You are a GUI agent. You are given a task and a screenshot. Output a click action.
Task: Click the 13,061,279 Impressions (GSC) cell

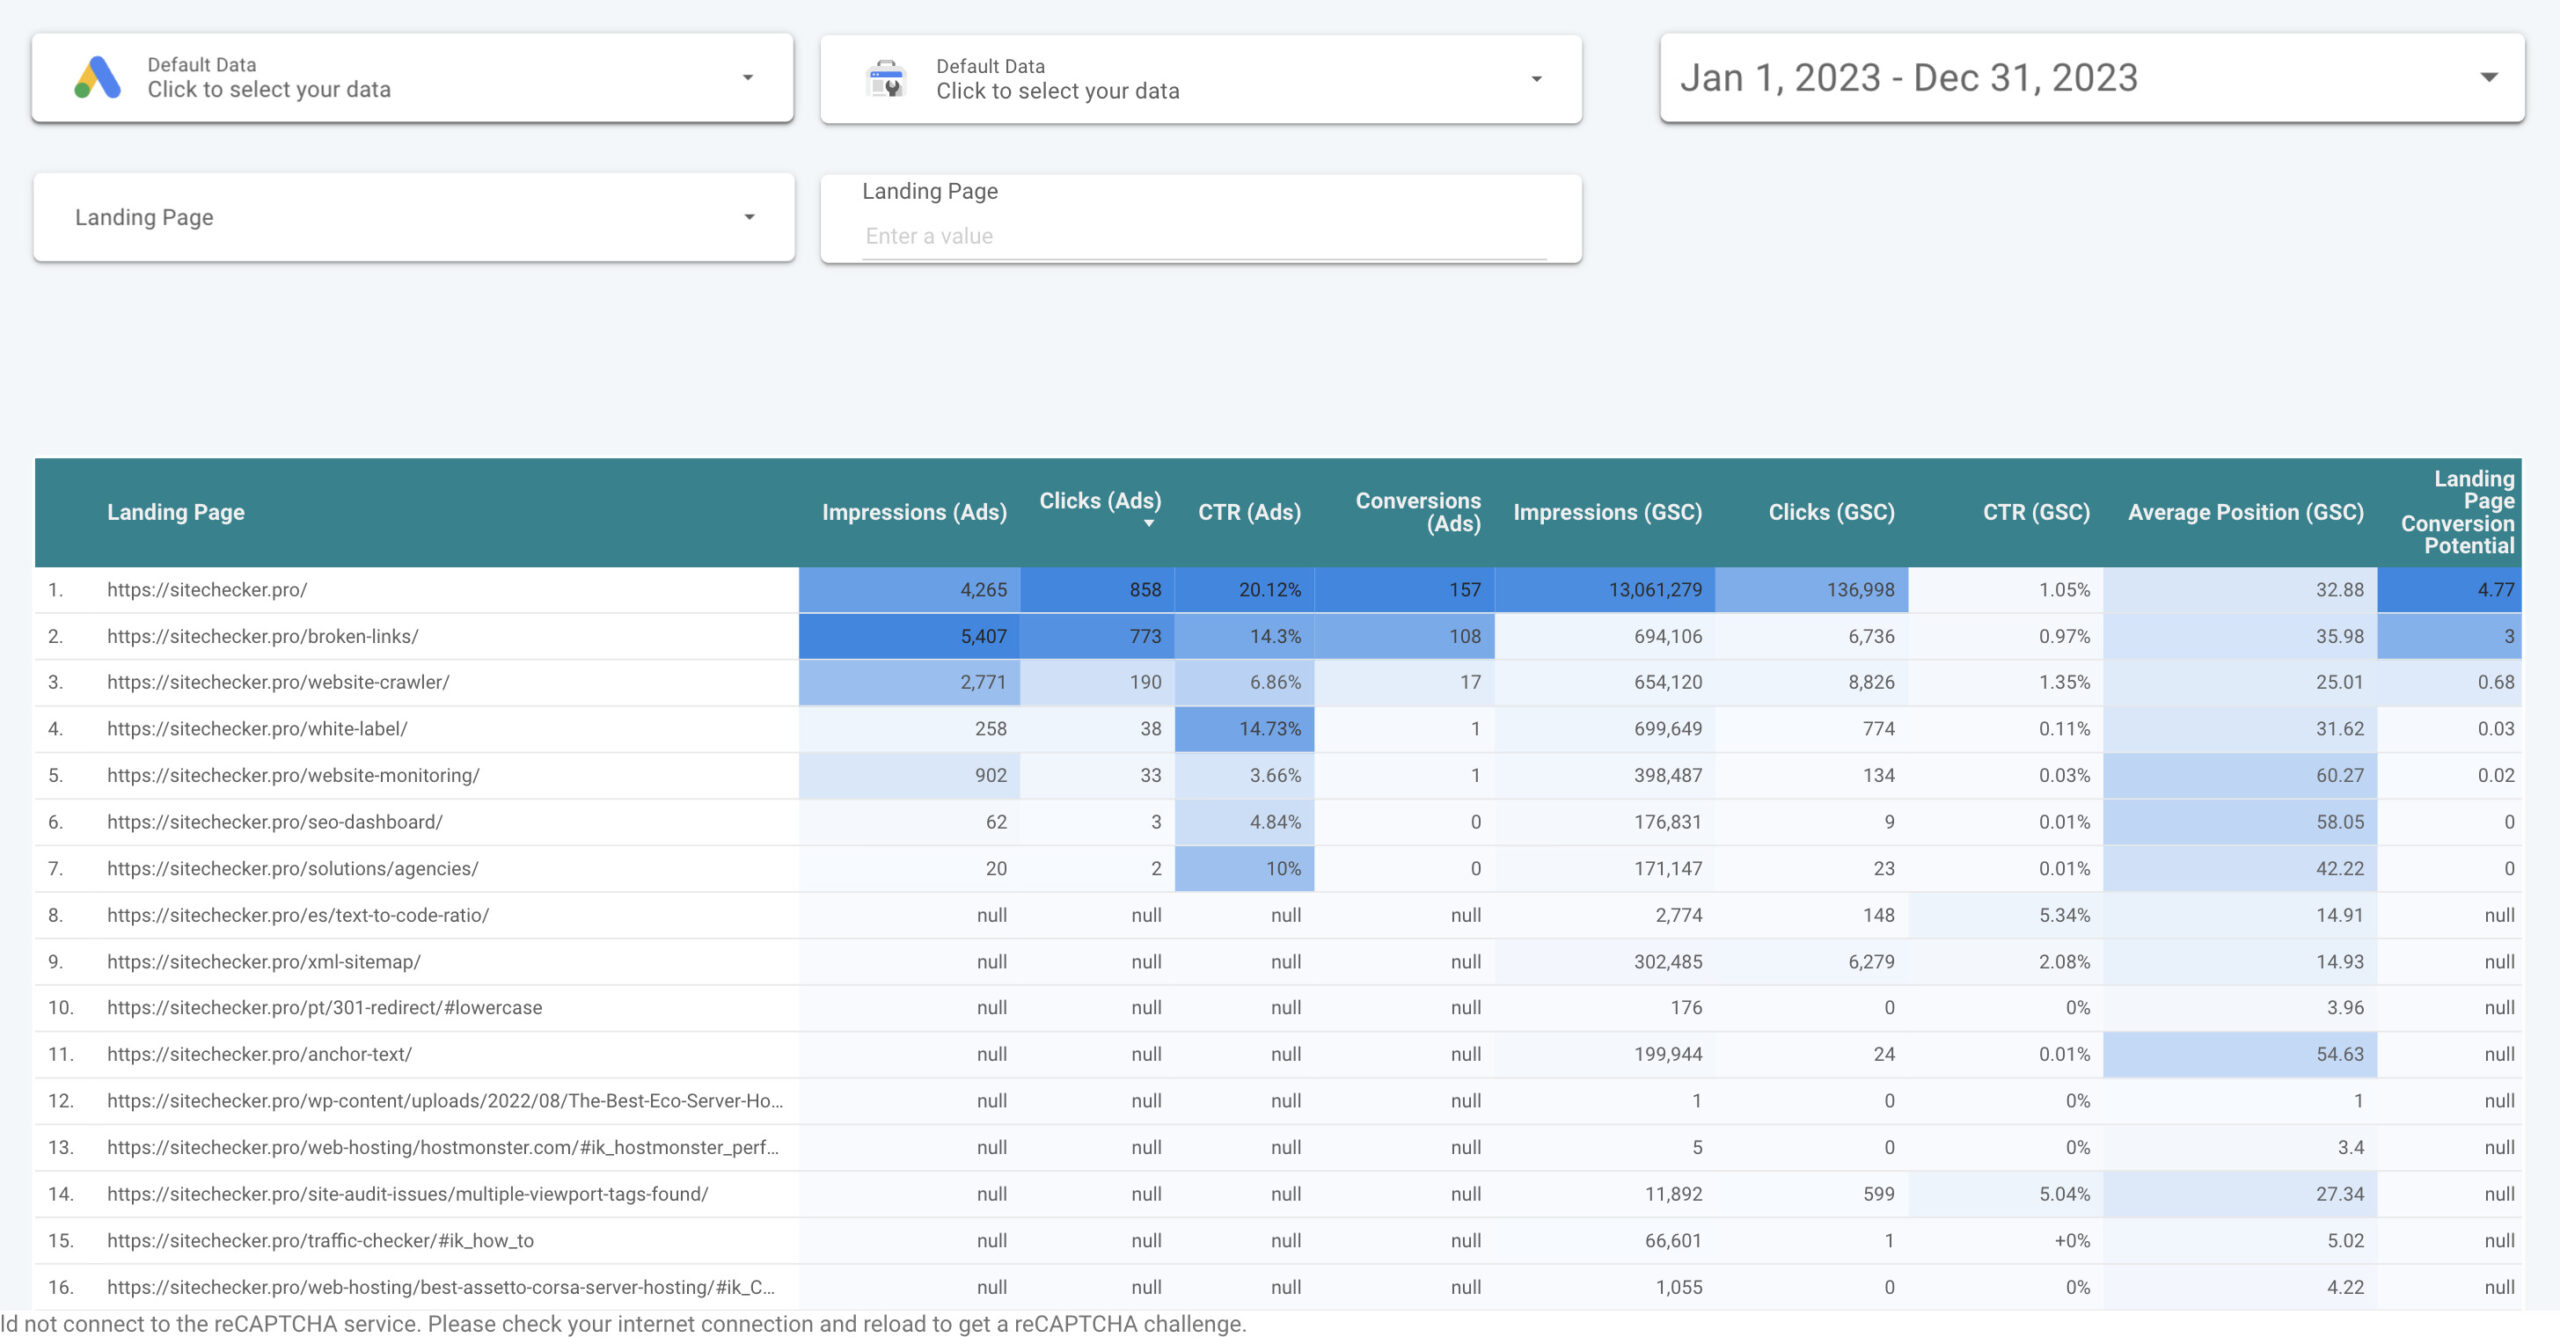pyautogui.click(x=1605, y=590)
